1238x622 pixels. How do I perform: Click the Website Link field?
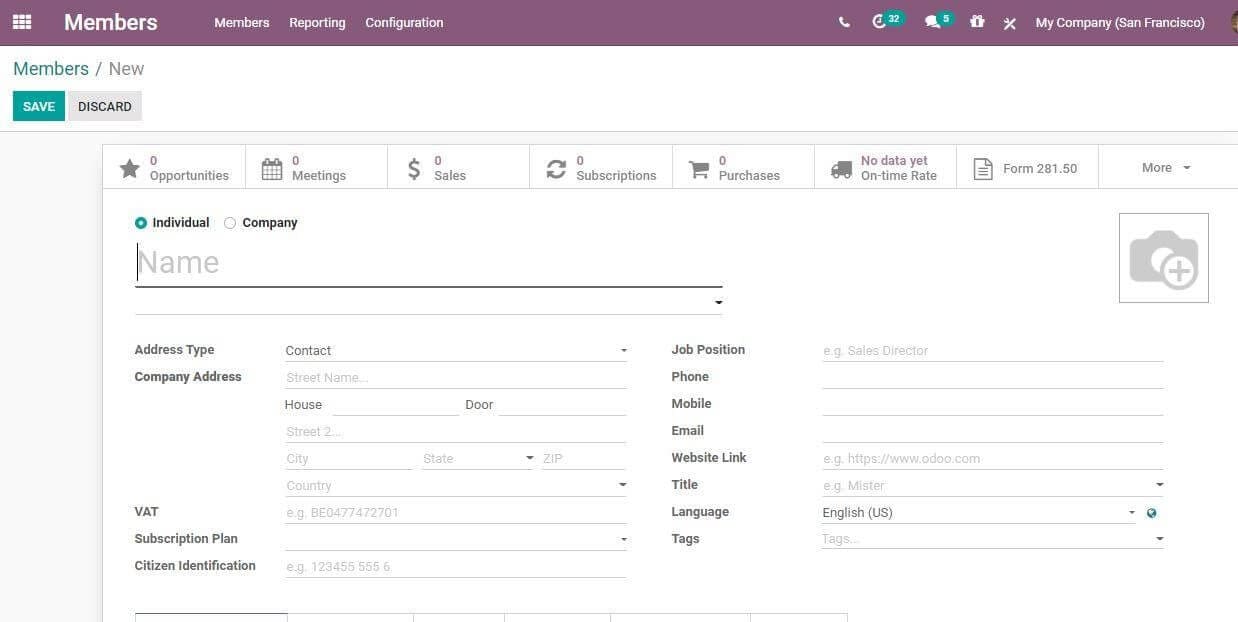click(x=993, y=459)
